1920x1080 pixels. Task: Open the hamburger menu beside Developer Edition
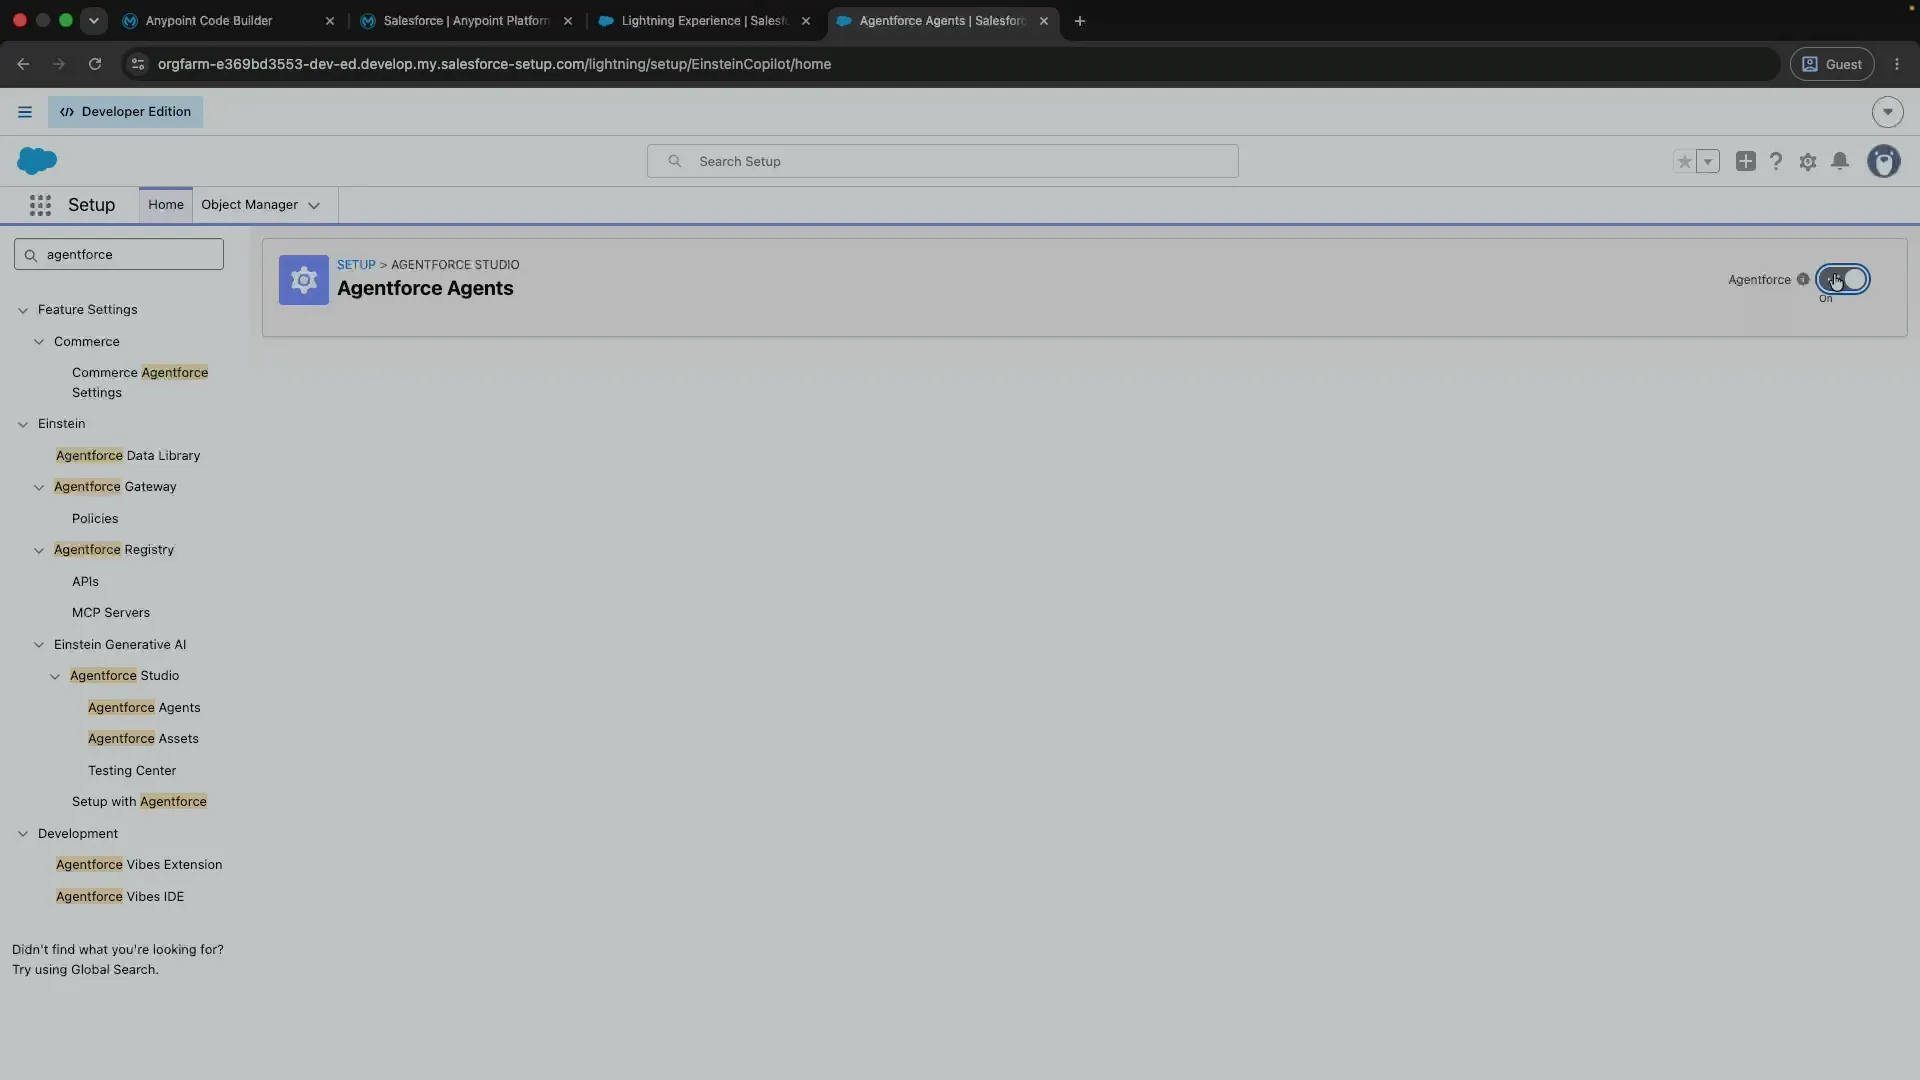[25, 112]
